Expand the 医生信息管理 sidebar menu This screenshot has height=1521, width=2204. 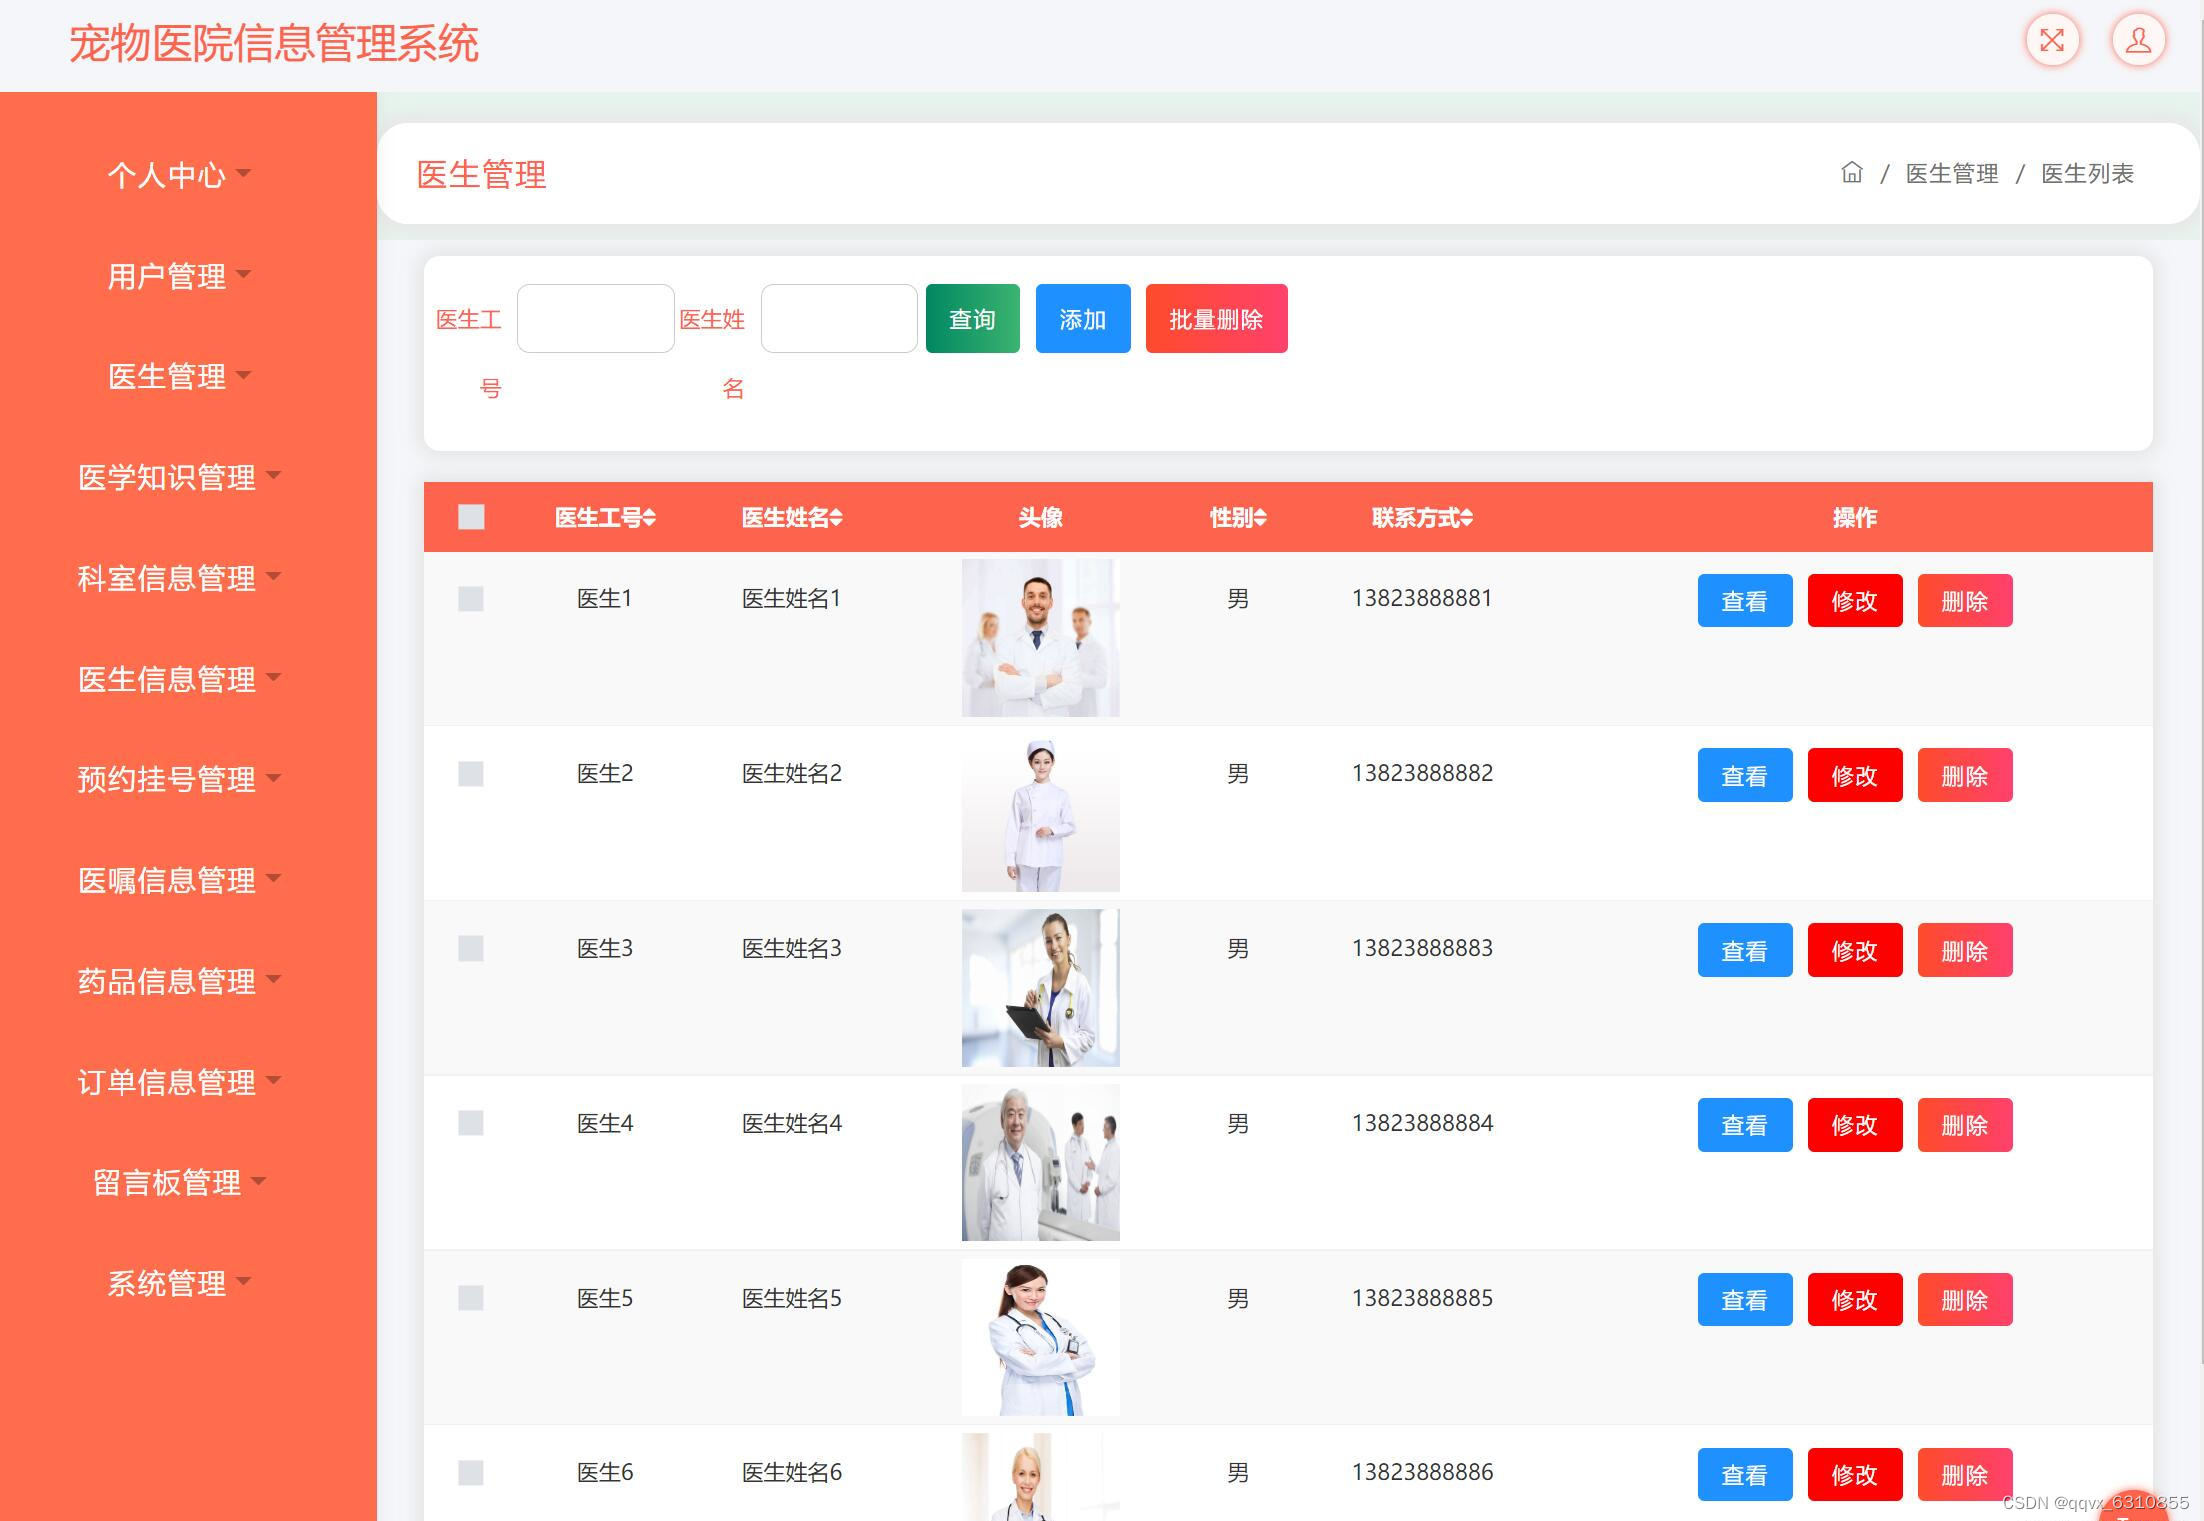(179, 679)
